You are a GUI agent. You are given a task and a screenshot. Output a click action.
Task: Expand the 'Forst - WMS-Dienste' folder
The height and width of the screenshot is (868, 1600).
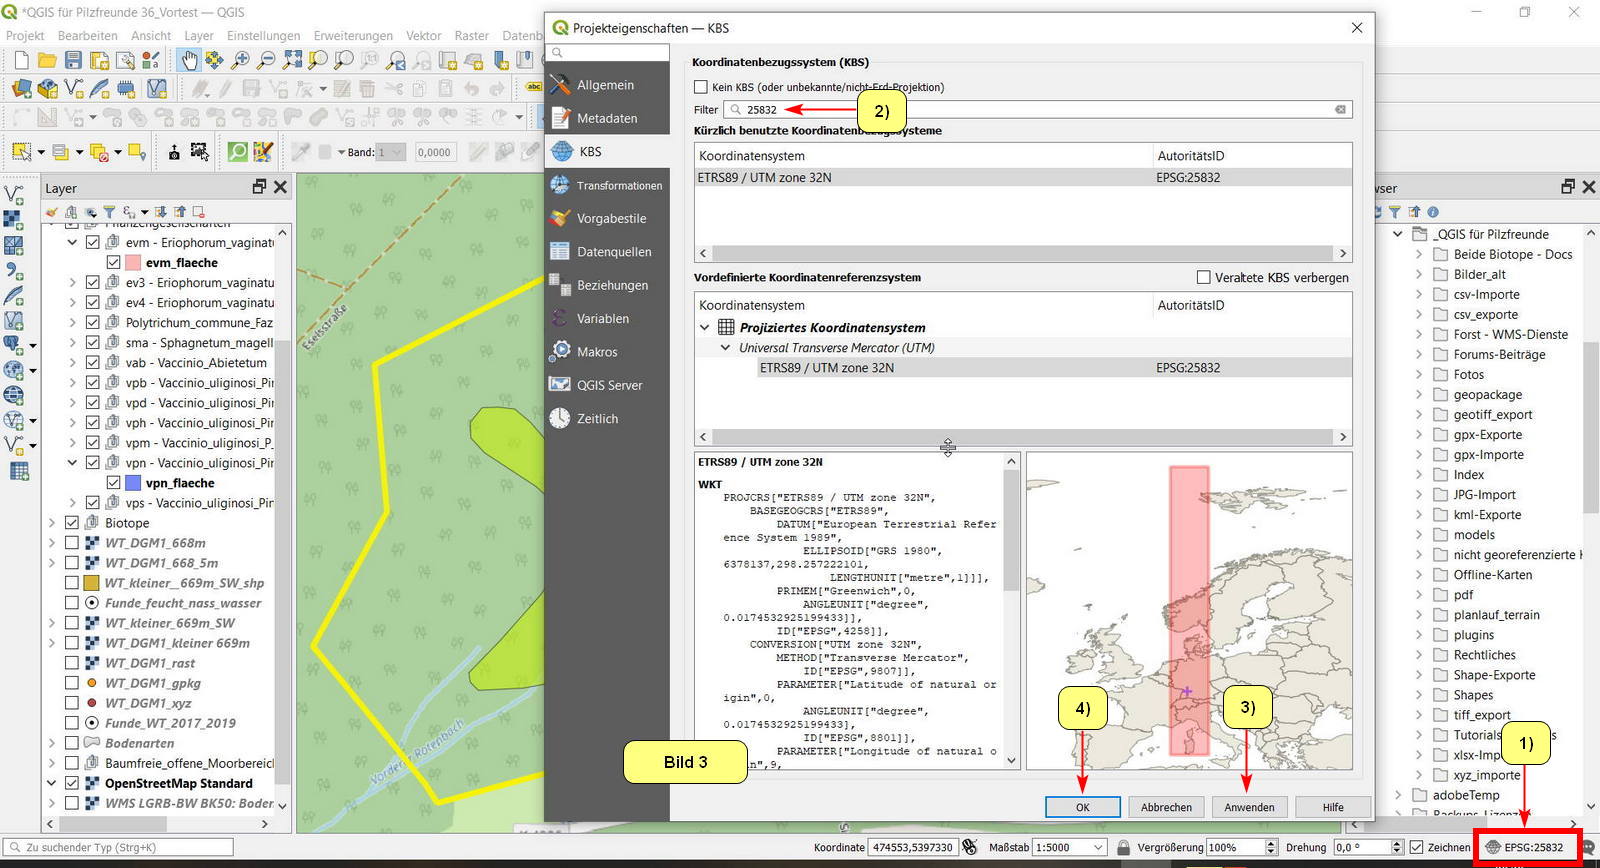tap(1418, 334)
